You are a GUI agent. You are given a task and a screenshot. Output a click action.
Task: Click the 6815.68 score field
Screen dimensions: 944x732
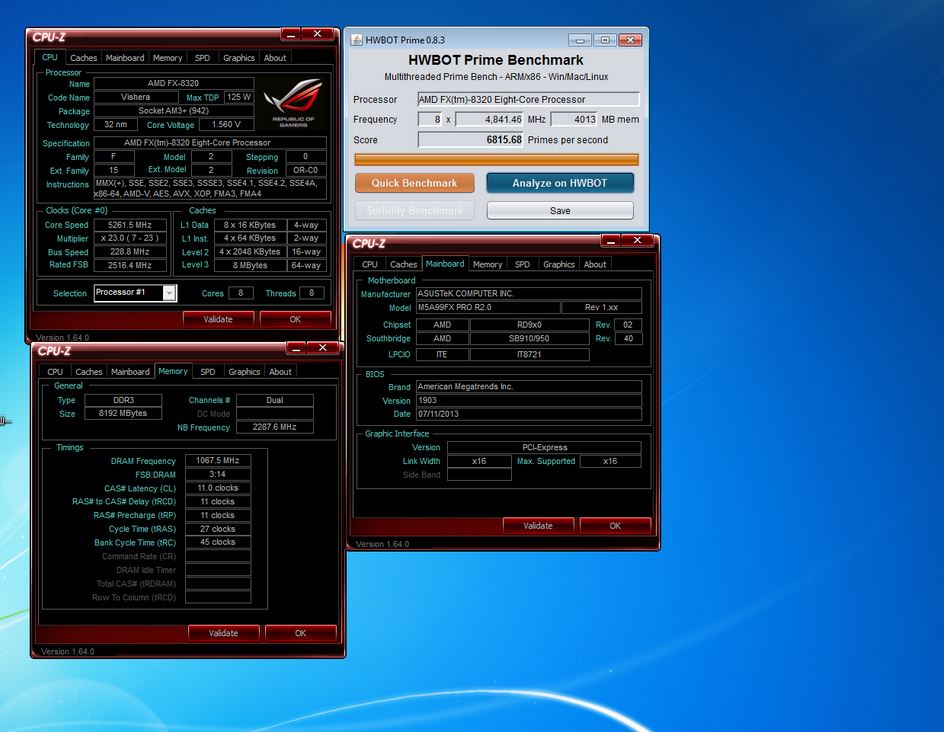pos(471,140)
